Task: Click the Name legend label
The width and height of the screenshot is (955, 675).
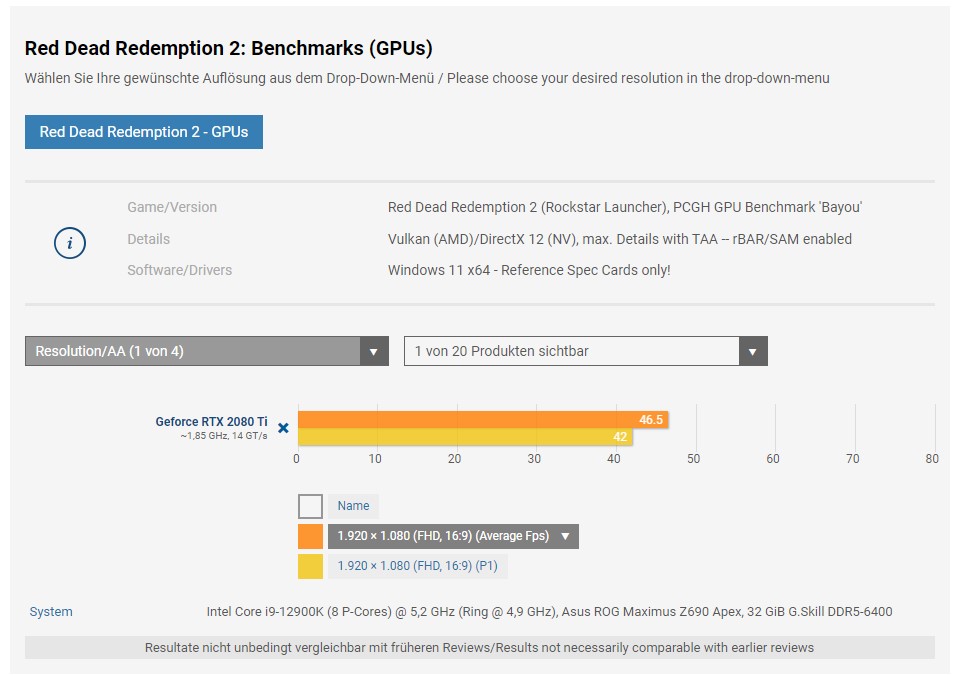Action: [353, 506]
